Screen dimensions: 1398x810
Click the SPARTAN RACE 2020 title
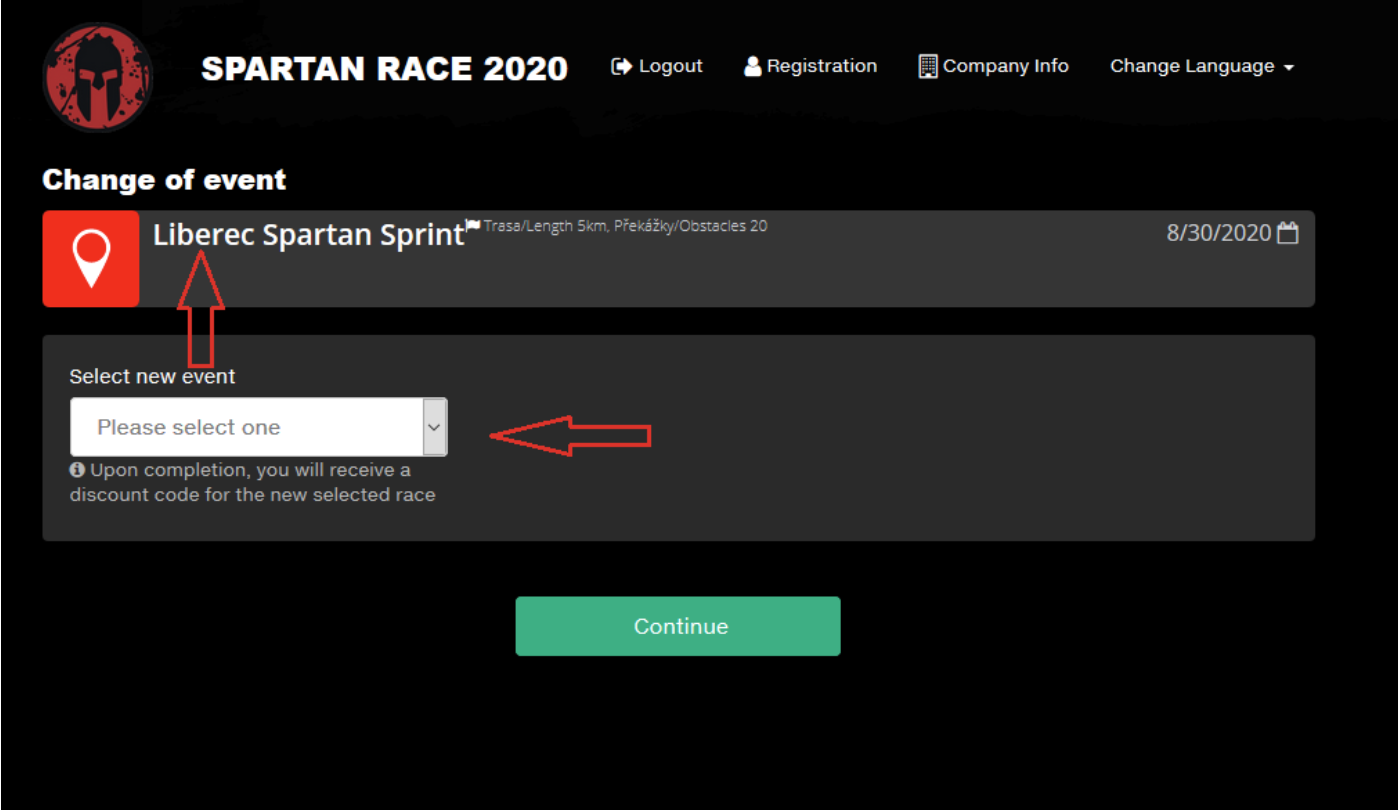[384, 68]
